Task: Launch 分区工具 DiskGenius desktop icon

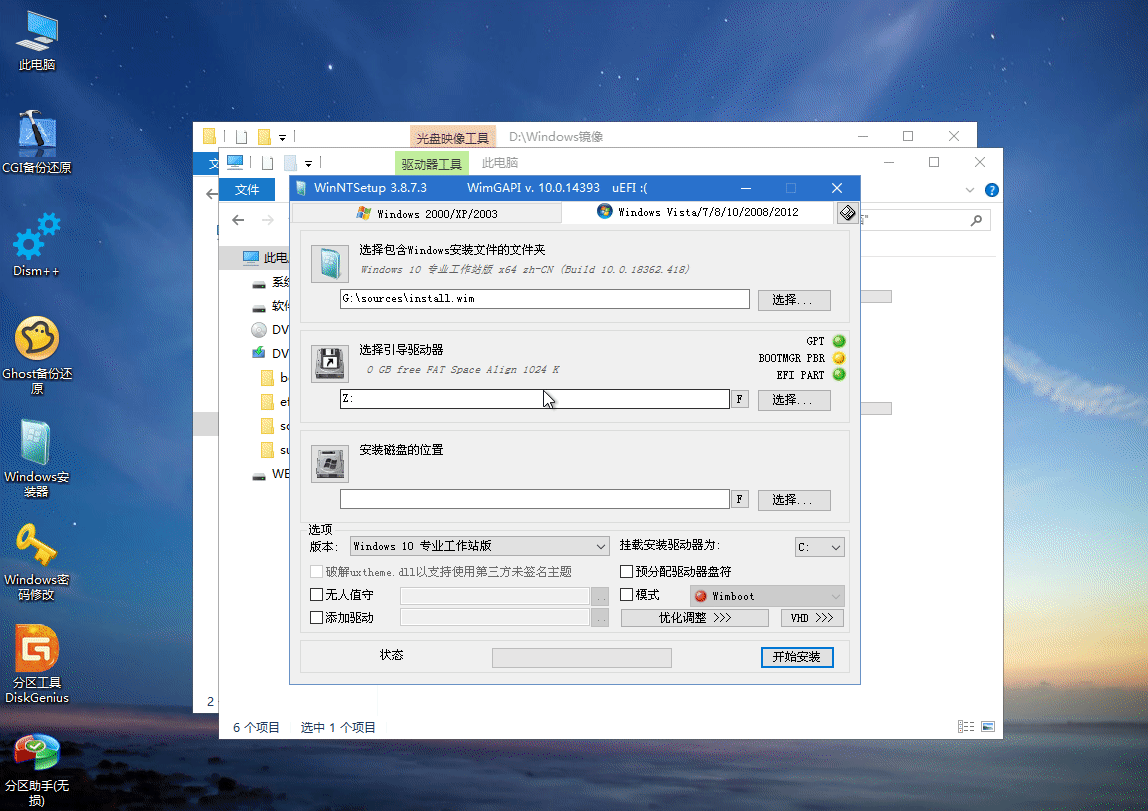Action: (37, 664)
